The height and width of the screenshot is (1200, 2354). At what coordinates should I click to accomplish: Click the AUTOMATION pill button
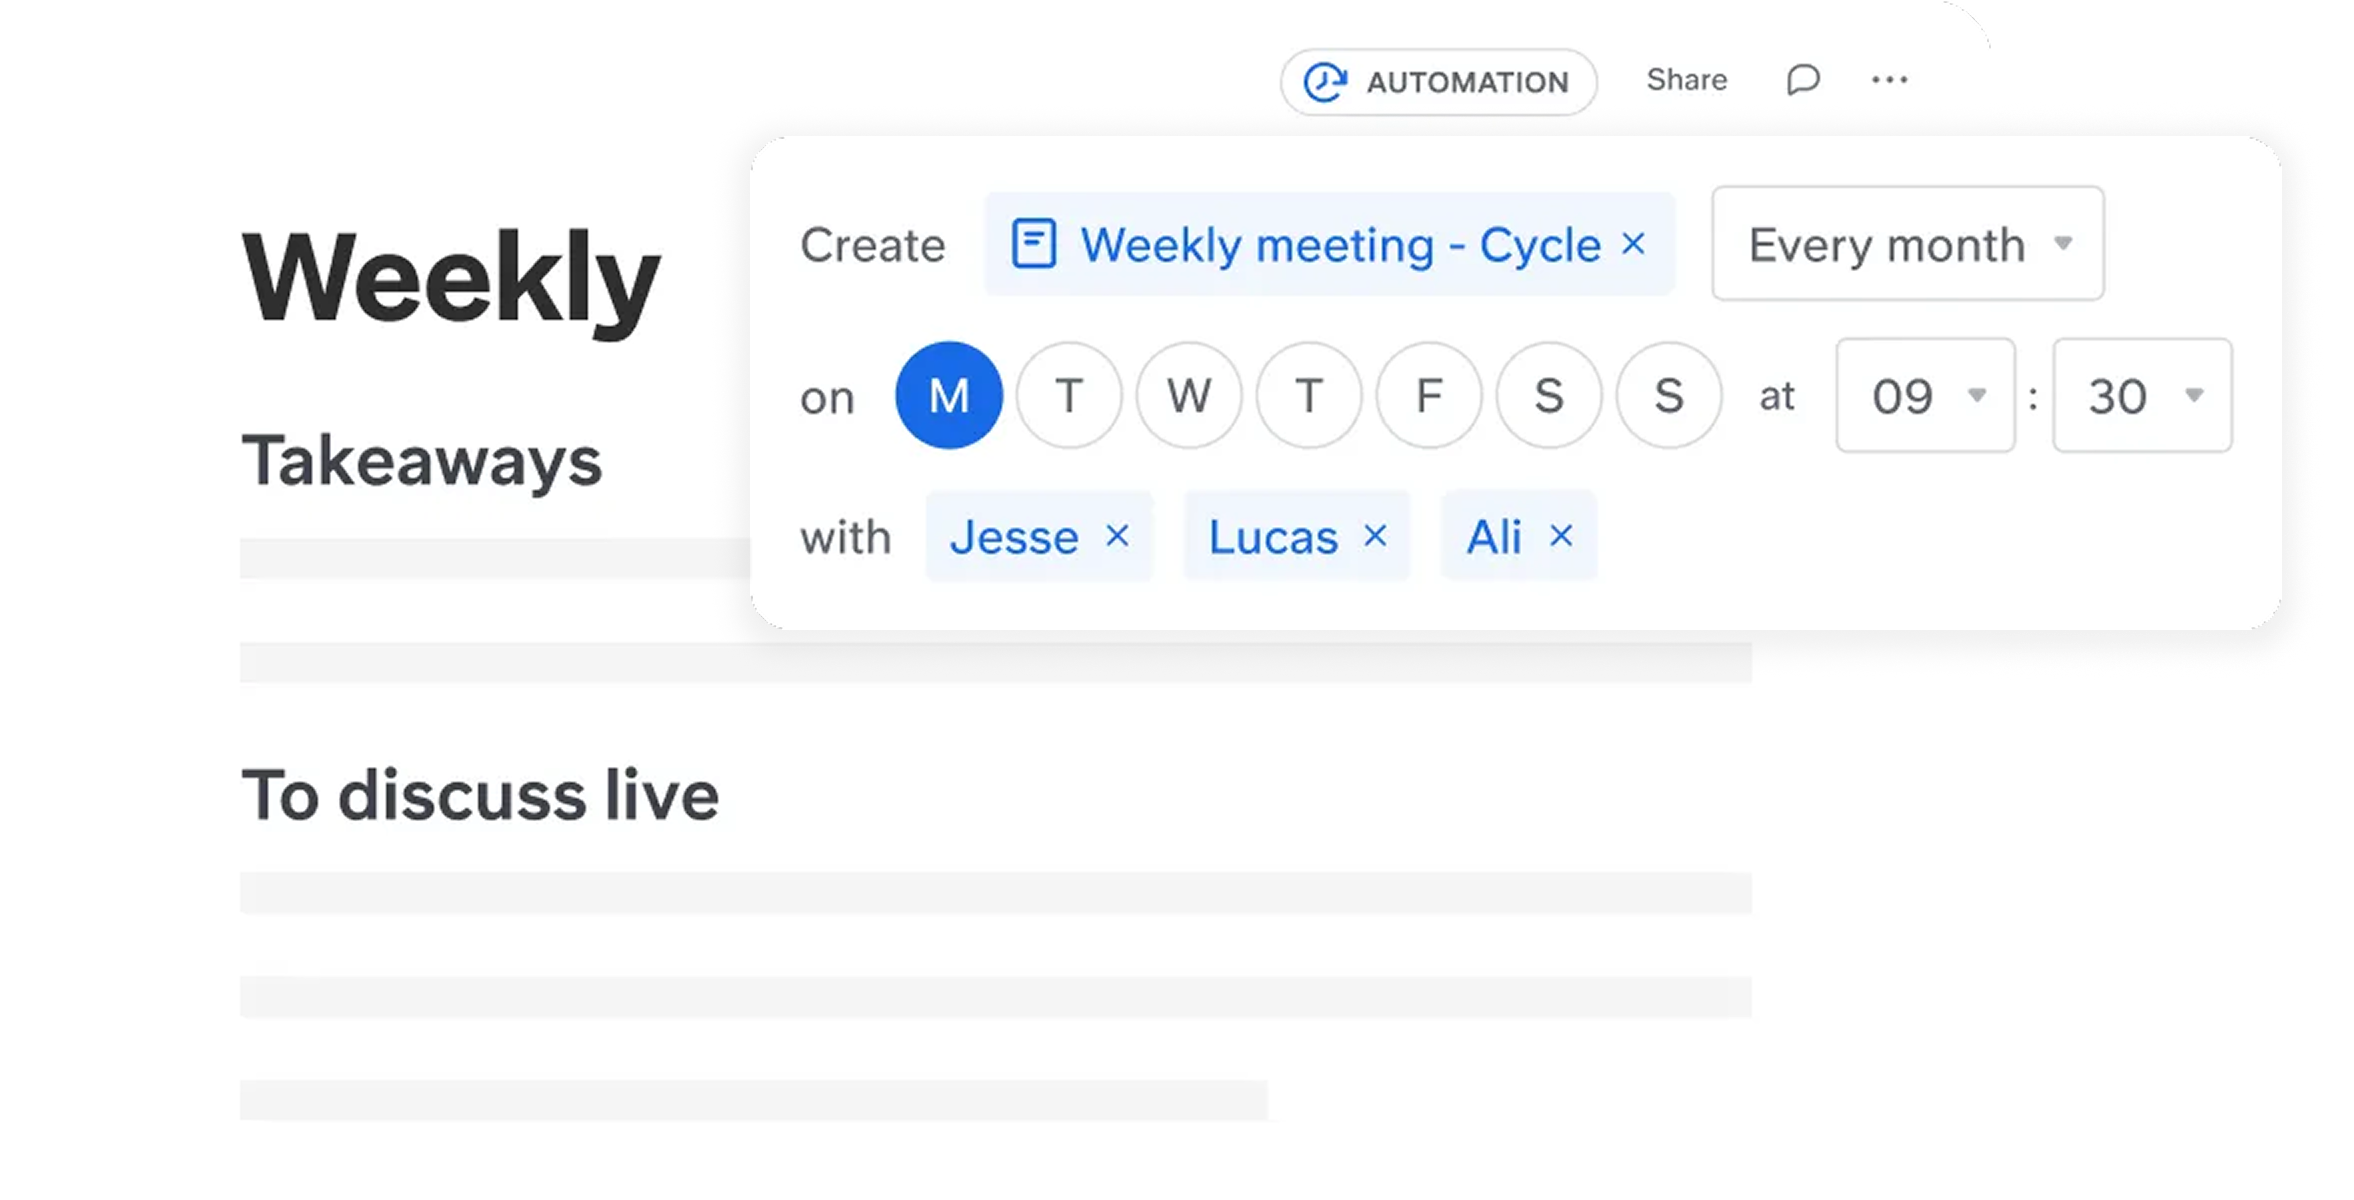pyautogui.click(x=1466, y=82)
